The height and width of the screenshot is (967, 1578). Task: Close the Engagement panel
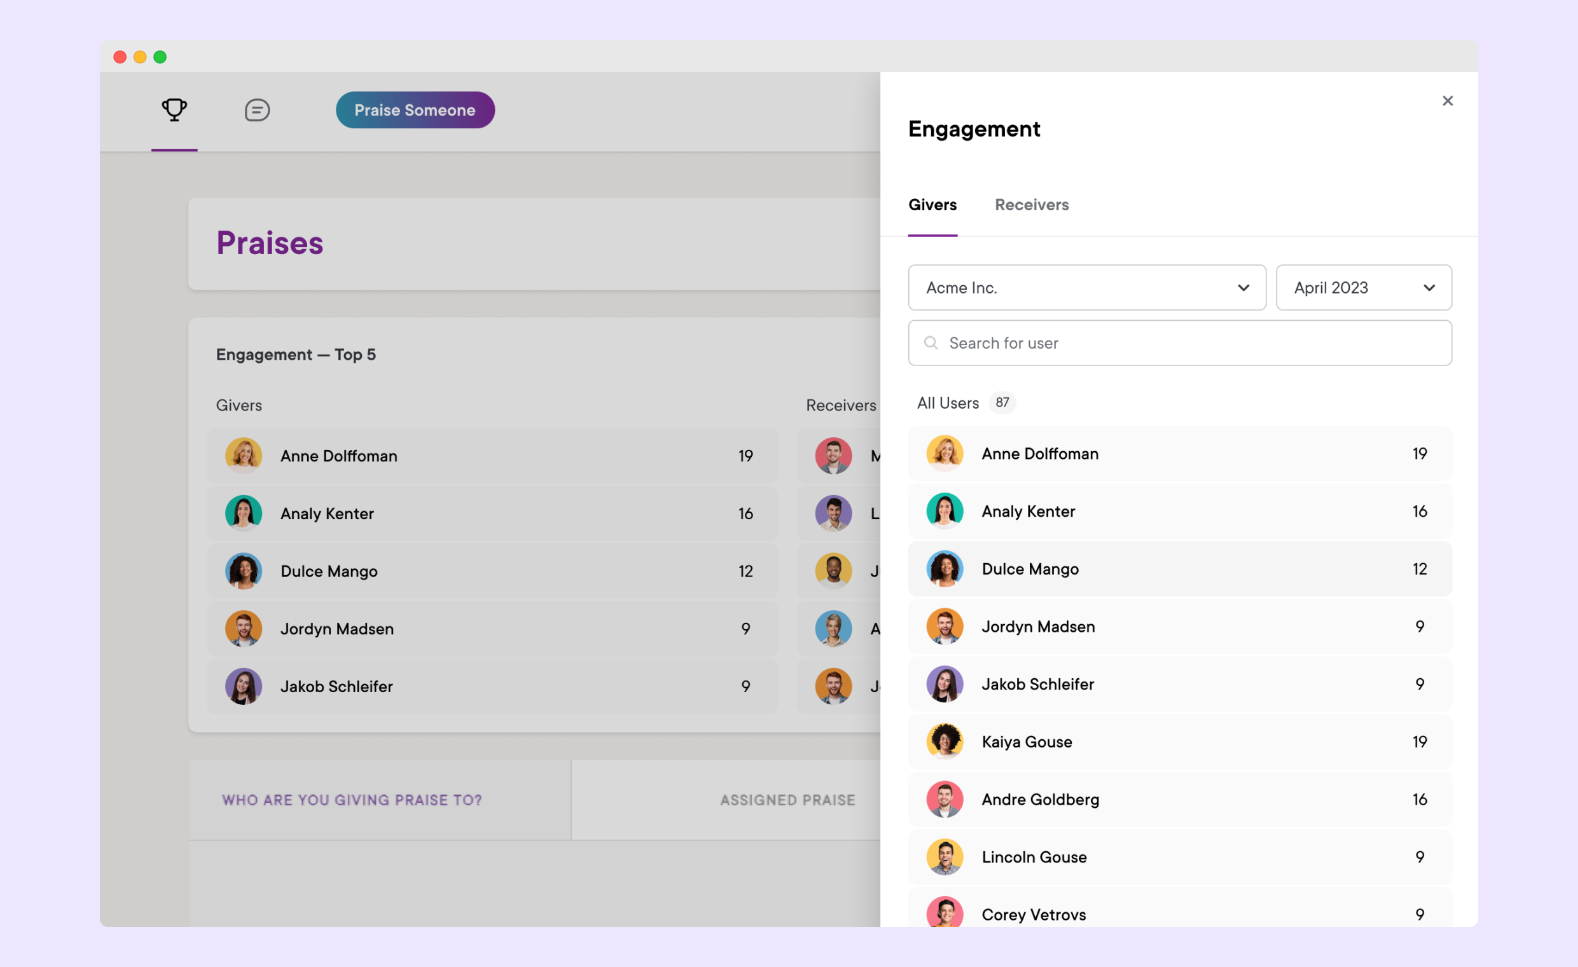tap(1447, 101)
